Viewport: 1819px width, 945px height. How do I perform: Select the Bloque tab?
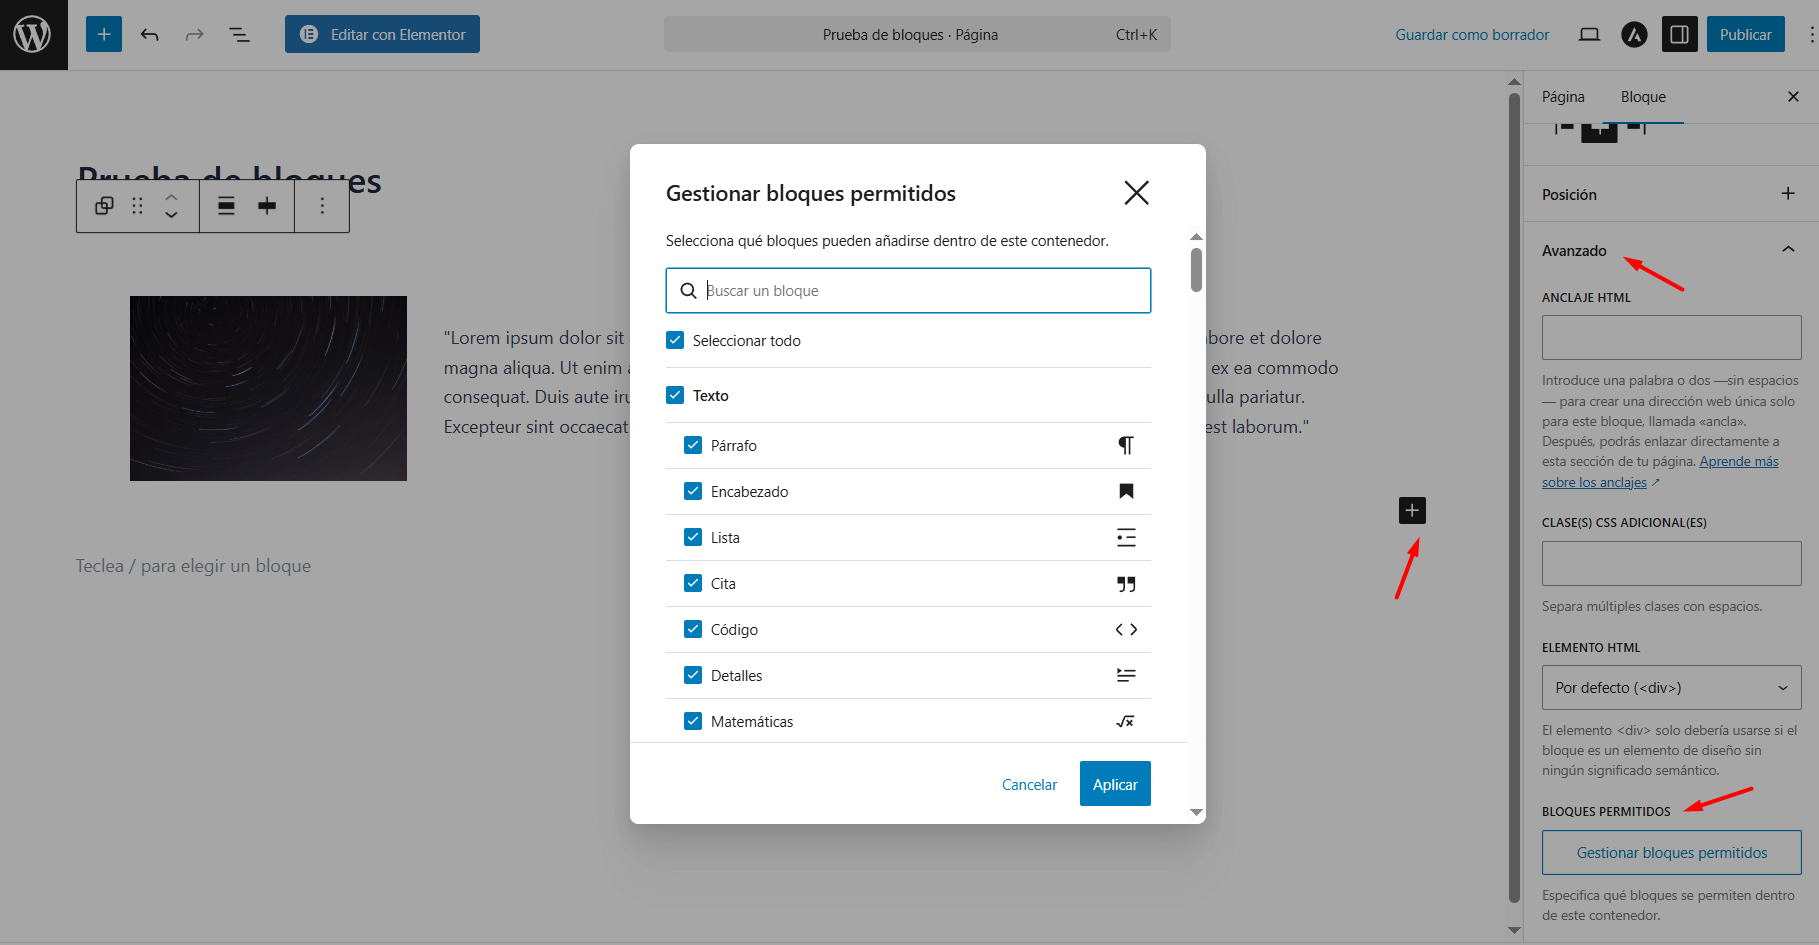pos(1643,97)
